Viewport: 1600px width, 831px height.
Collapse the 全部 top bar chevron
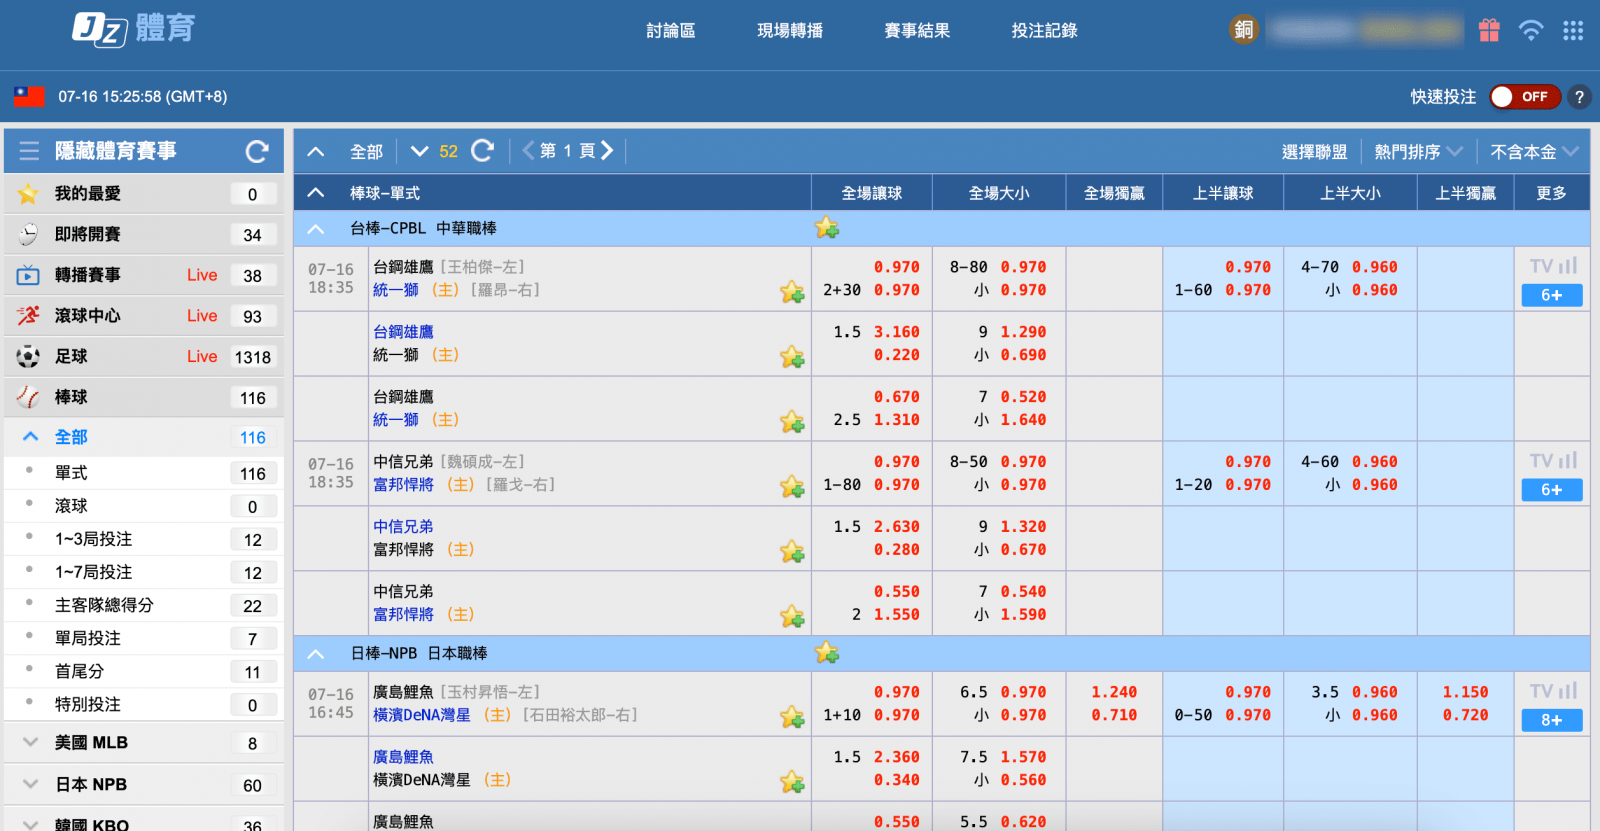[x=316, y=152]
